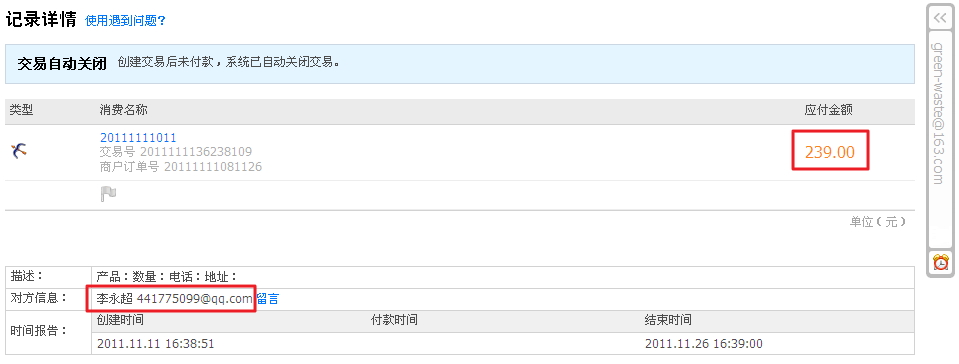Select the green-waste@163.com sidebar account label
Viewport: 959px width, 364px height.
[x=939, y=113]
